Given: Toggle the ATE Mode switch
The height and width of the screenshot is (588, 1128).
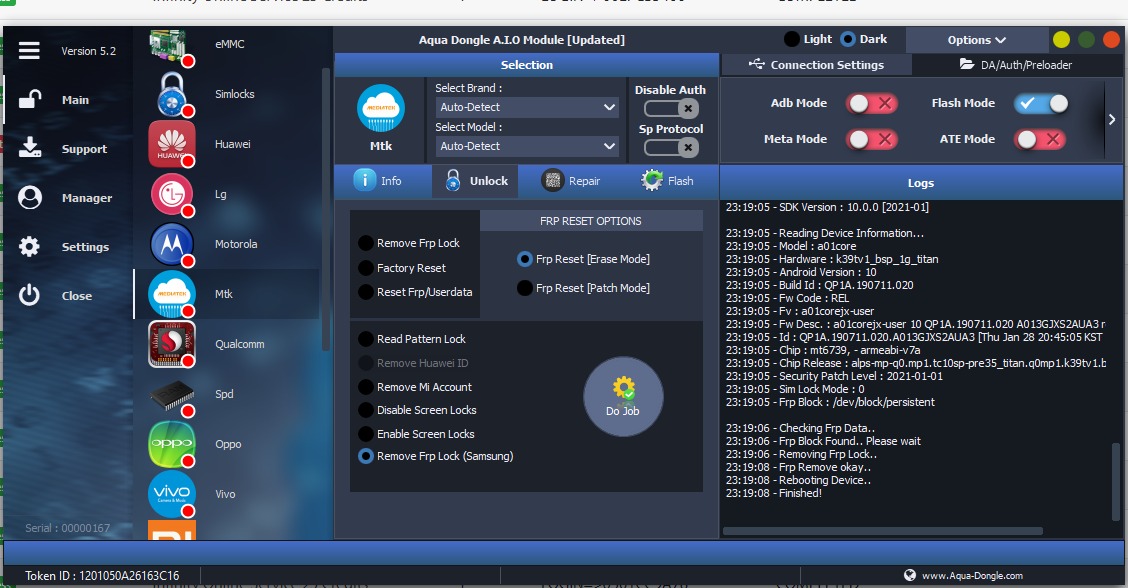Looking at the screenshot, I should [x=1040, y=139].
